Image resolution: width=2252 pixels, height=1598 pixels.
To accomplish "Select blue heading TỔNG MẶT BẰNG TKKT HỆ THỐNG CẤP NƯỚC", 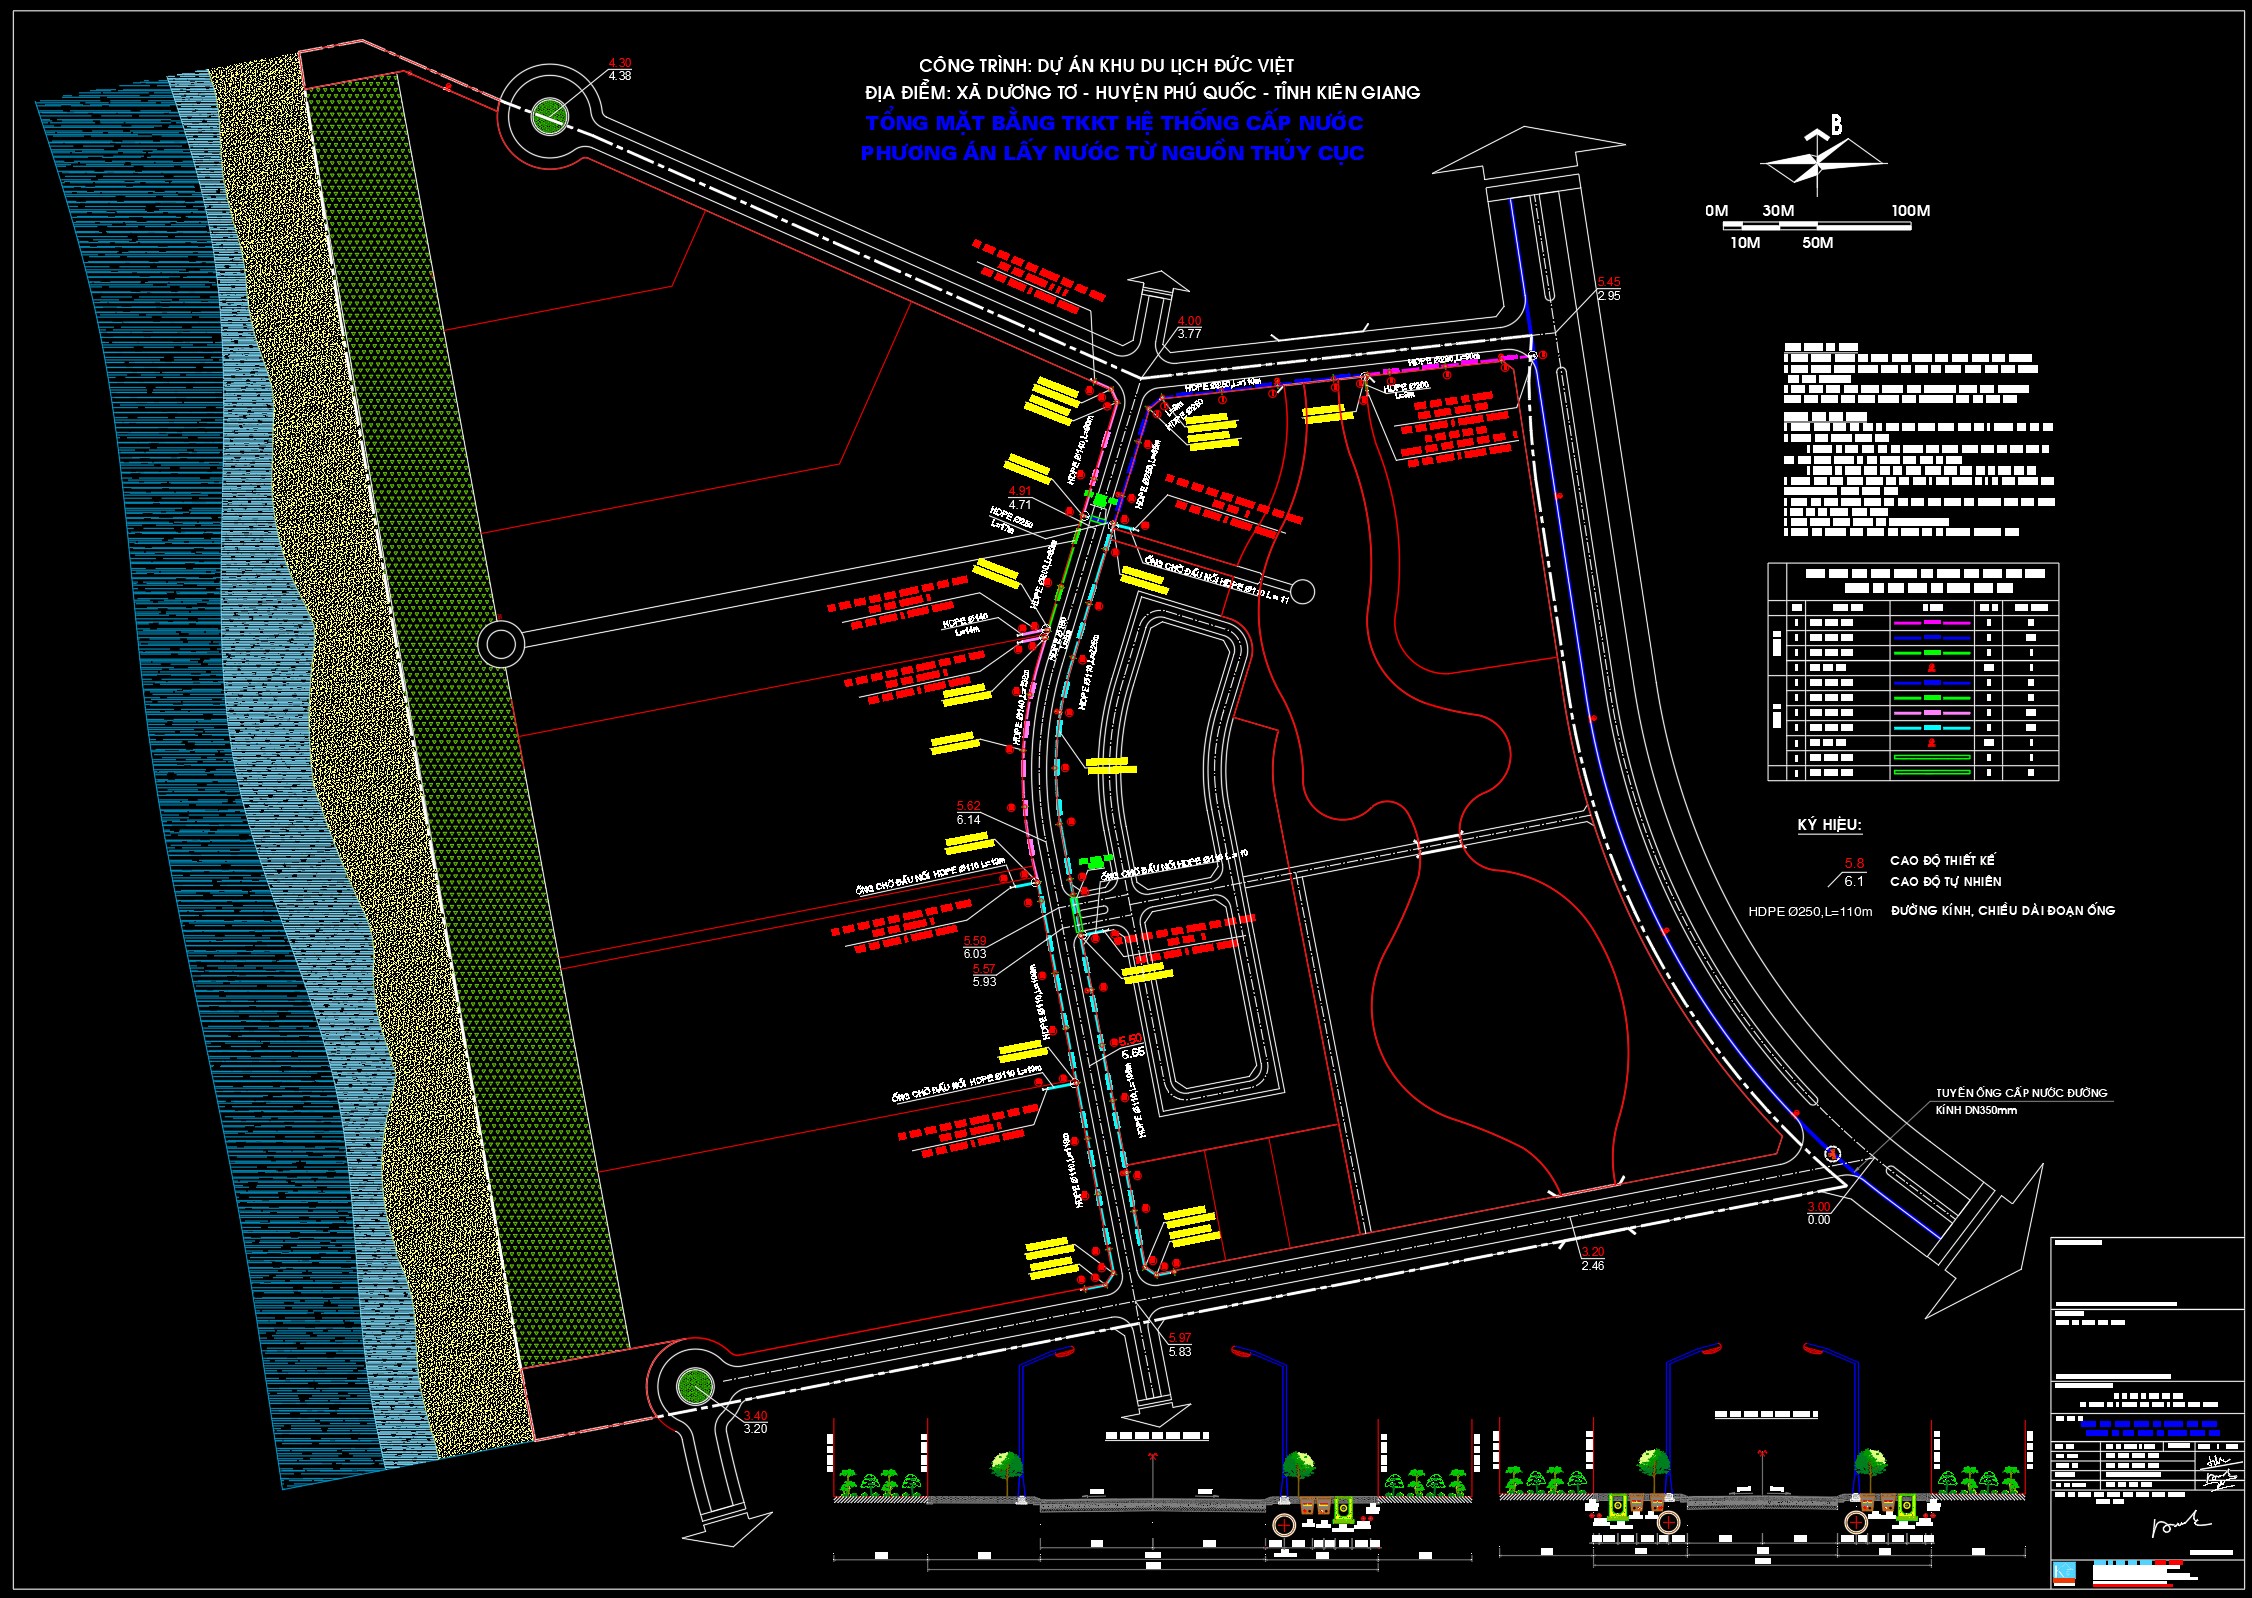I will pos(1113,122).
